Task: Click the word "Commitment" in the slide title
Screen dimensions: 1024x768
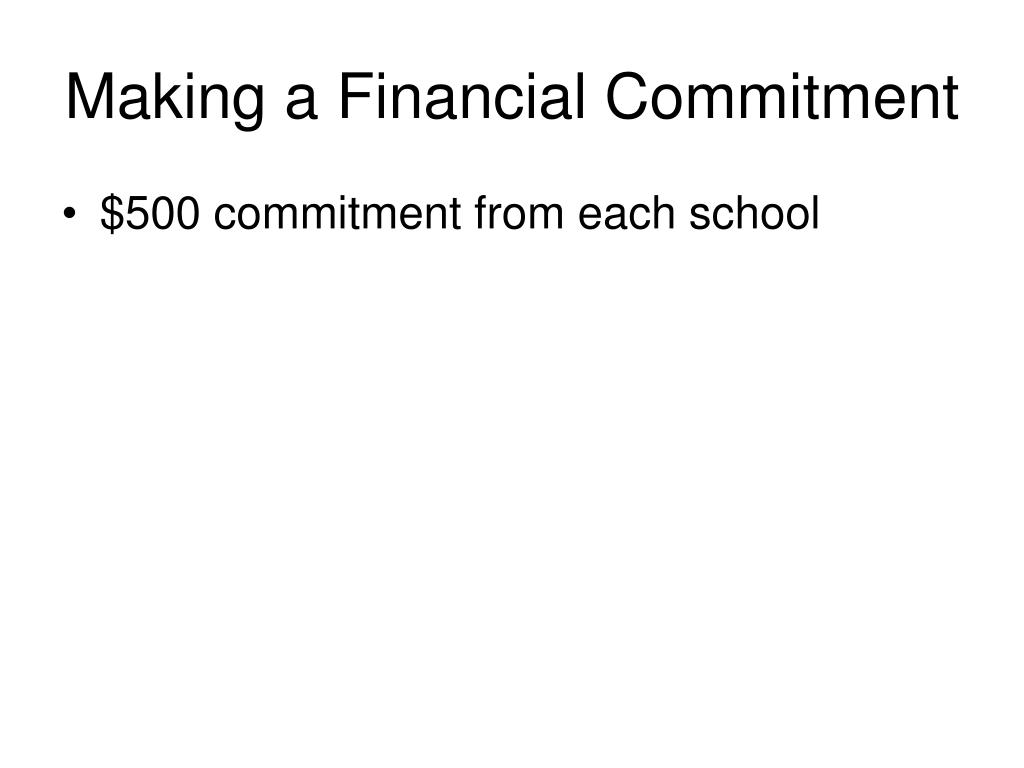Action: (782, 95)
